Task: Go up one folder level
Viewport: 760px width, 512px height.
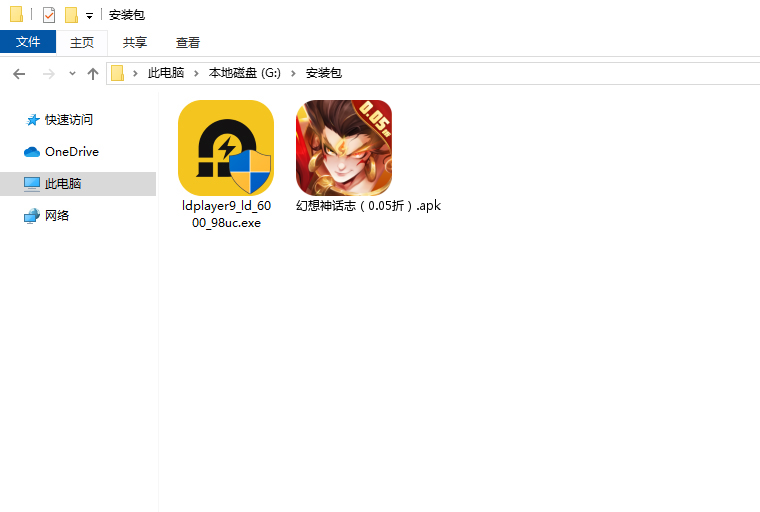Action: (93, 74)
